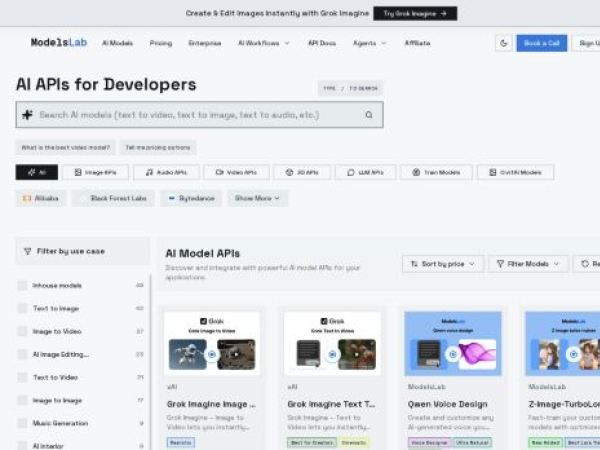Select the Audio APIs tab
The height and width of the screenshot is (450, 600).
[166, 172]
